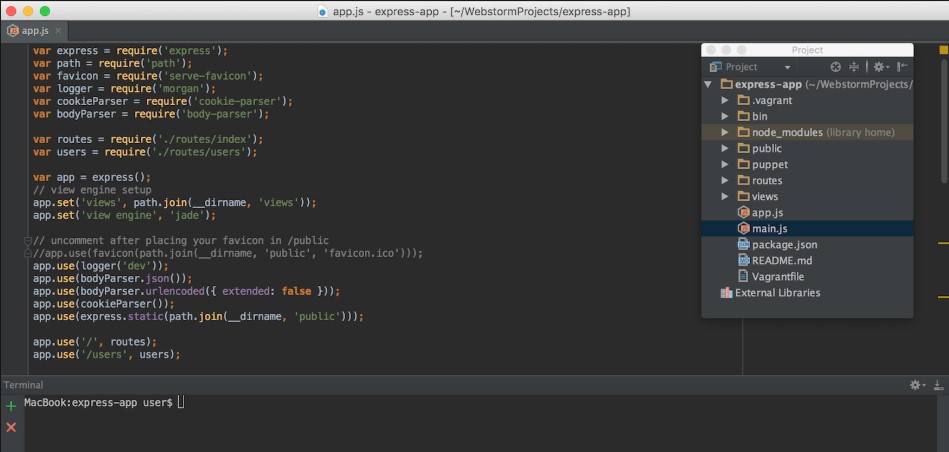Click the bin folder icon
The height and width of the screenshot is (452, 949).
tap(744, 116)
